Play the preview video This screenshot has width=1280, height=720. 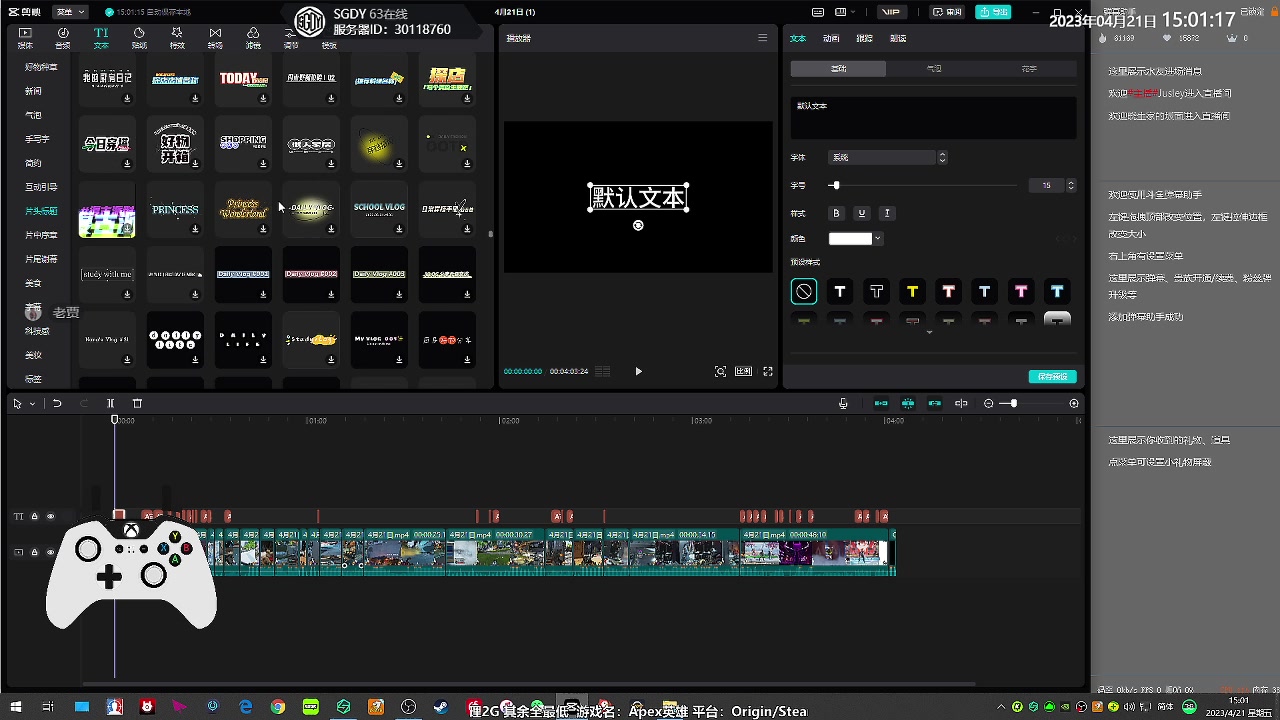(x=638, y=371)
